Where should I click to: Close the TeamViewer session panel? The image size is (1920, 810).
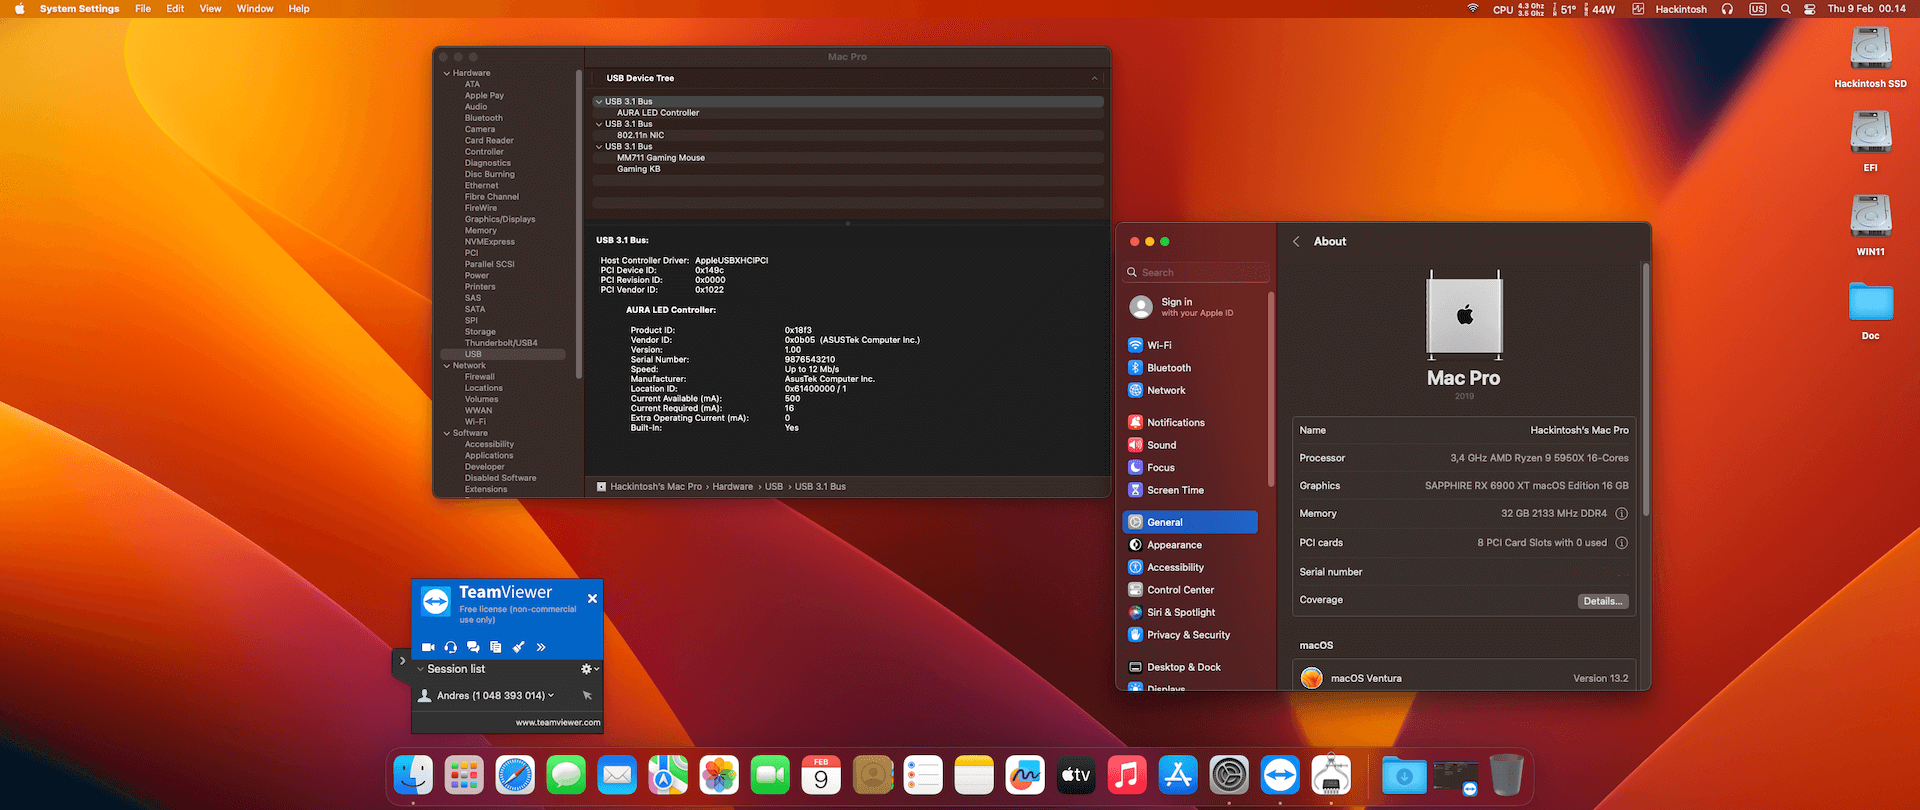[x=592, y=598]
